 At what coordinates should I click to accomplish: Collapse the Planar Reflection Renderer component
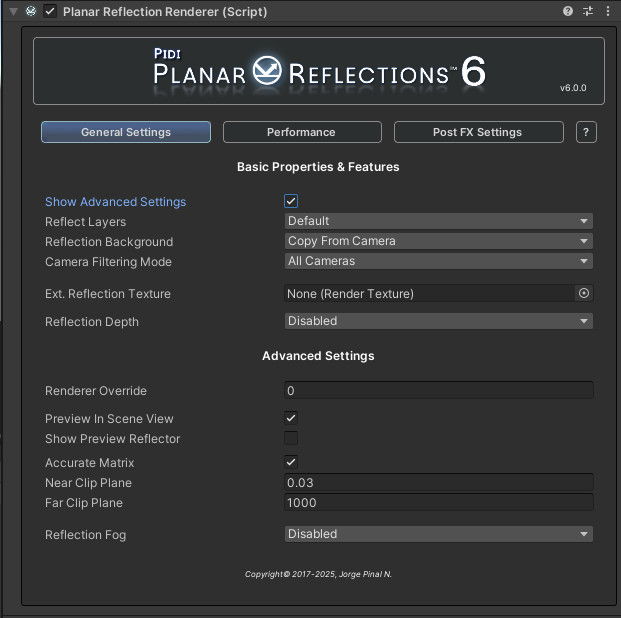tap(13, 11)
